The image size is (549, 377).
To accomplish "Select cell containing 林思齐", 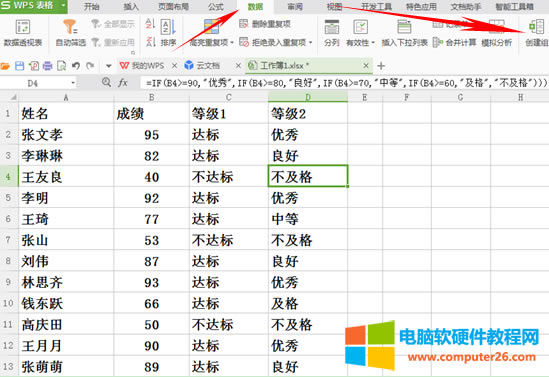I will click(x=66, y=282).
